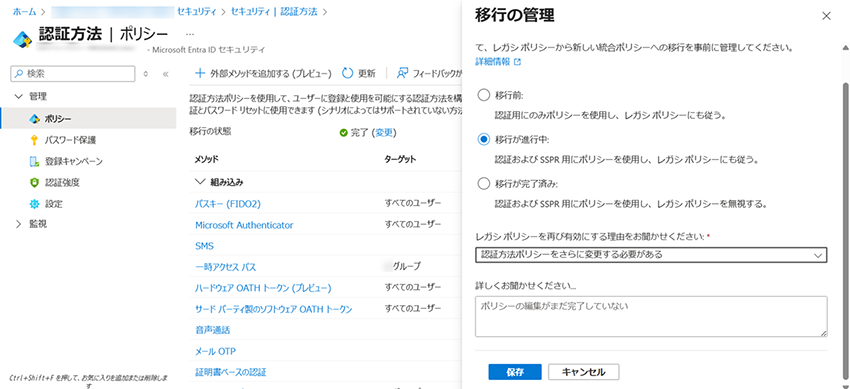Open the 一時アクセス パス method
This screenshot has width=850, height=389.
(225, 267)
